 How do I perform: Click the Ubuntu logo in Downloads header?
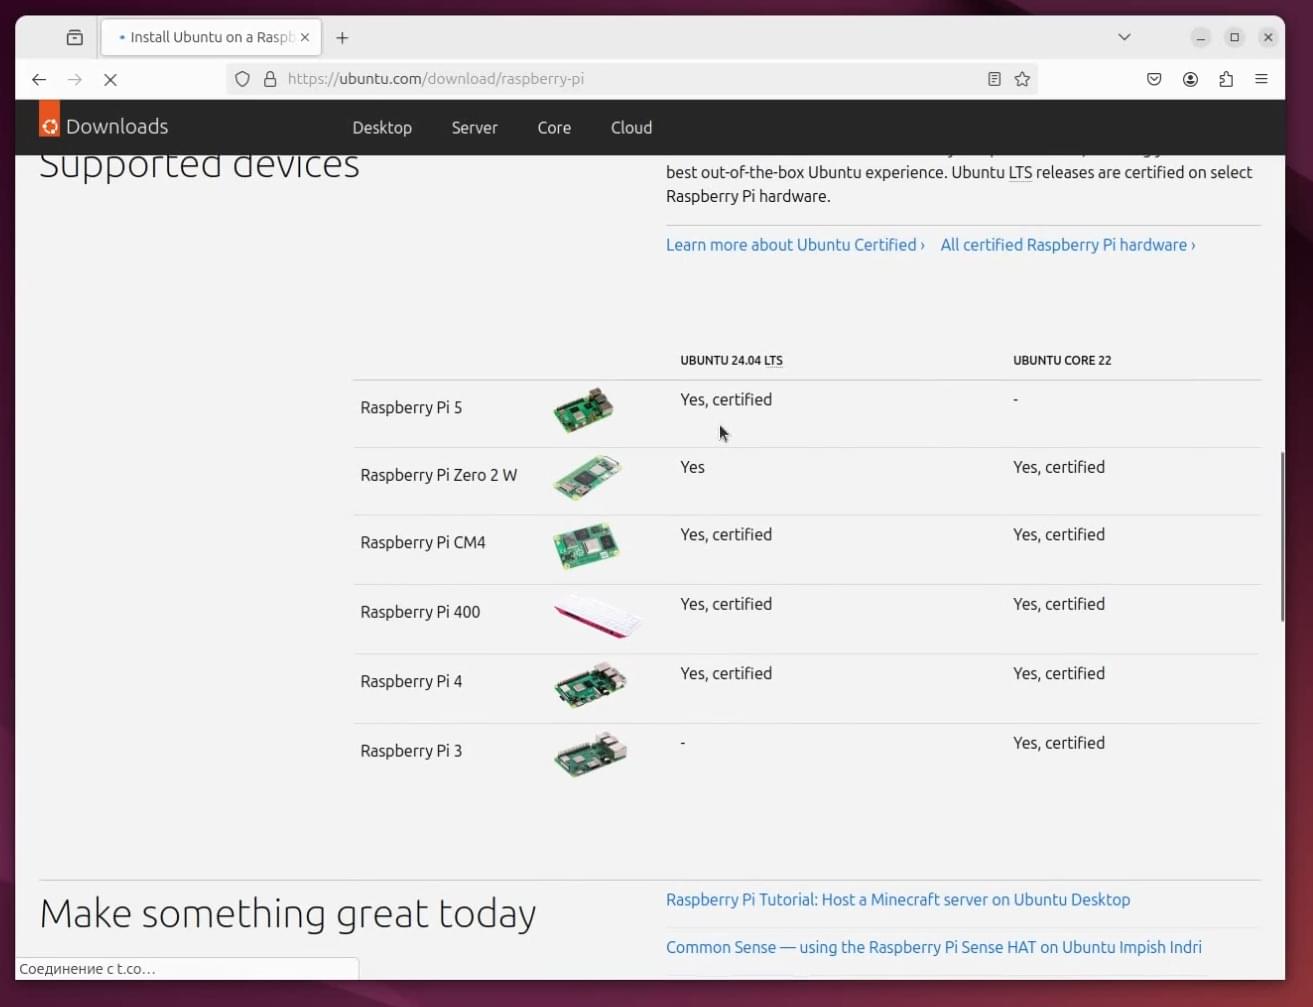49,119
